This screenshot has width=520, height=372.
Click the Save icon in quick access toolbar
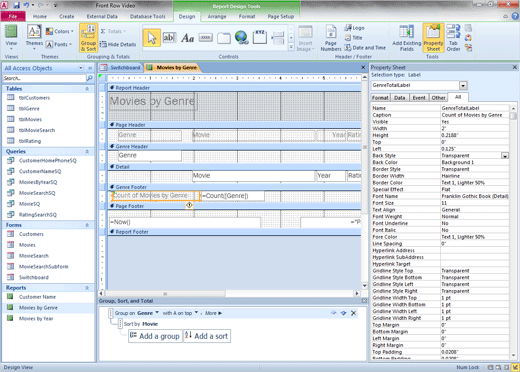[16, 5]
